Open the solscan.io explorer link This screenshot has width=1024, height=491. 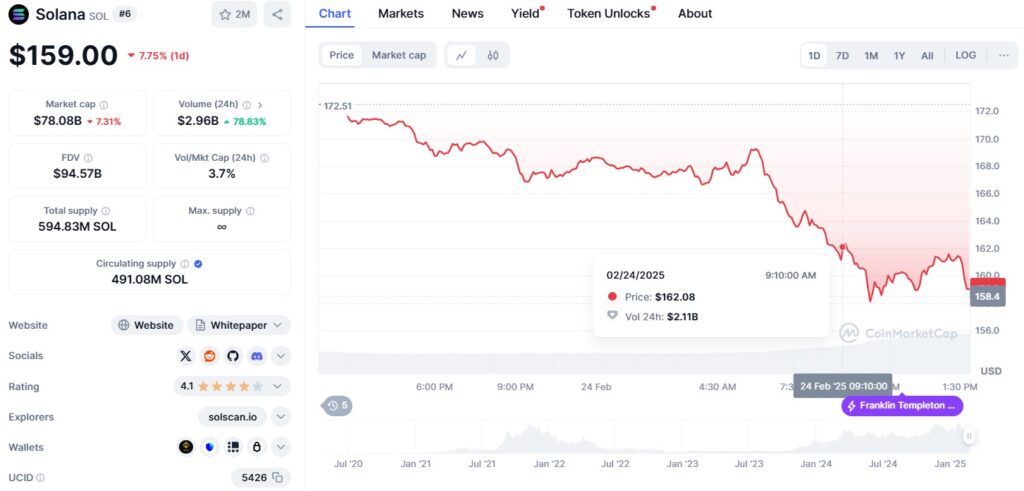[x=234, y=417]
